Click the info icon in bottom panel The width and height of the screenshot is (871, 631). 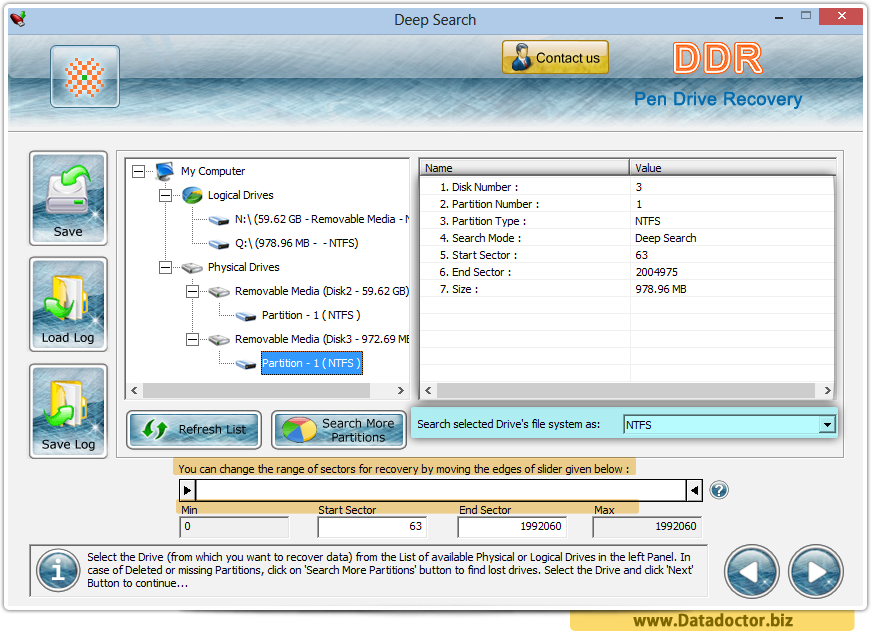click(x=58, y=570)
